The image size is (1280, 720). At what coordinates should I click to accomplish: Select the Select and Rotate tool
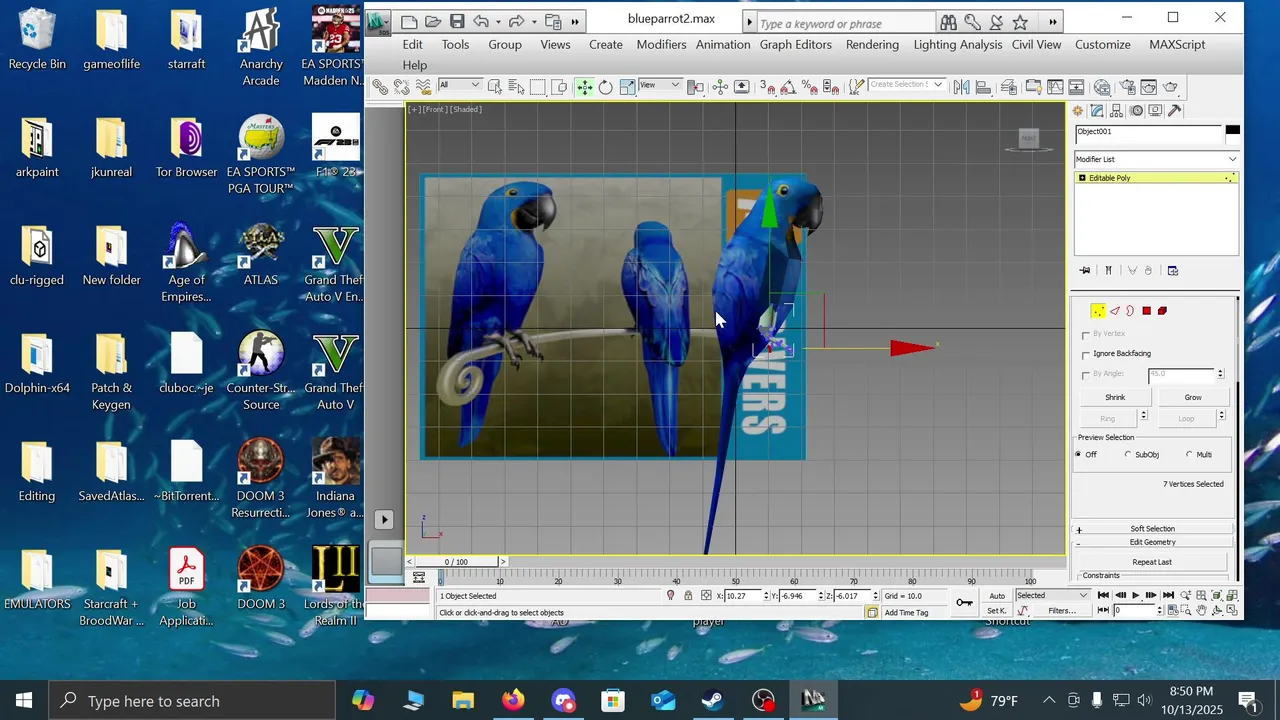coord(605,87)
